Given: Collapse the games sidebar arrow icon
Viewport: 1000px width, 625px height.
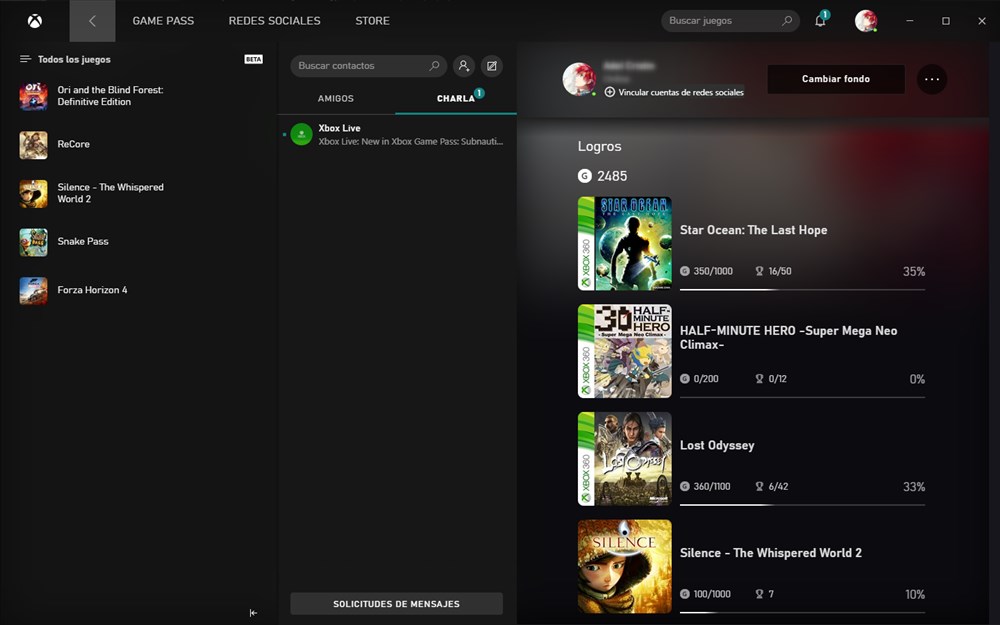Looking at the screenshot, I should coord(253,613).
